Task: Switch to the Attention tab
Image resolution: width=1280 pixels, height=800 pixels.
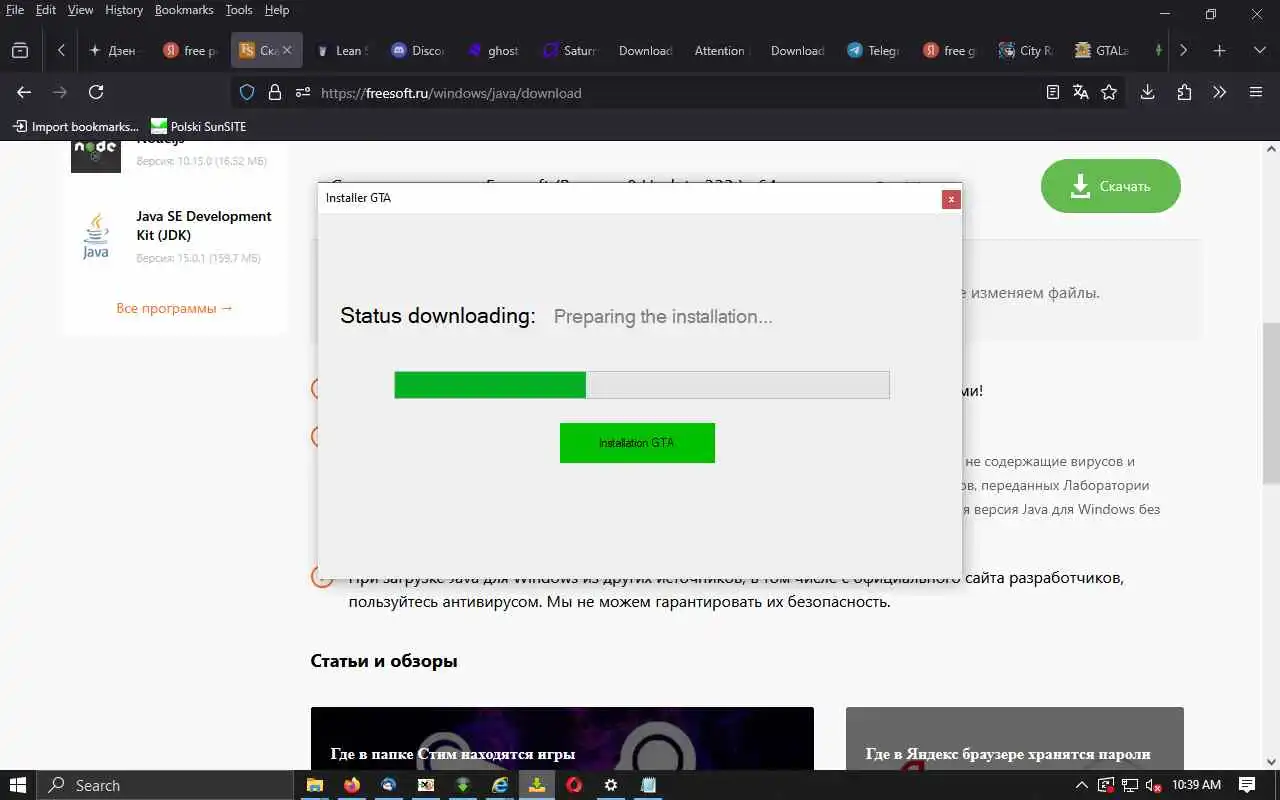Action: [721, 50]
